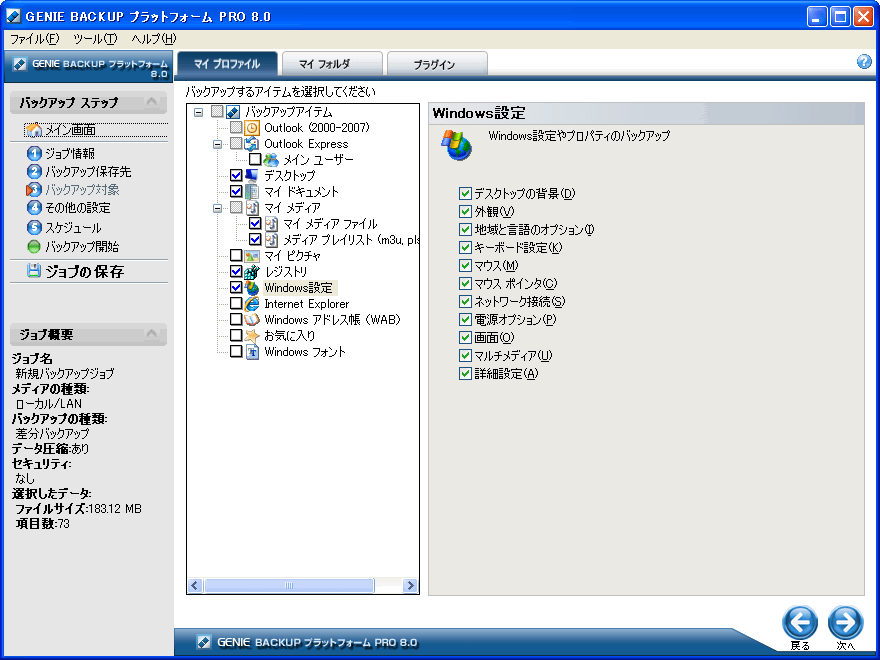Collapse the バックアップ ステップ panel
Screen dimensions: 880x660
pos(152,102)
